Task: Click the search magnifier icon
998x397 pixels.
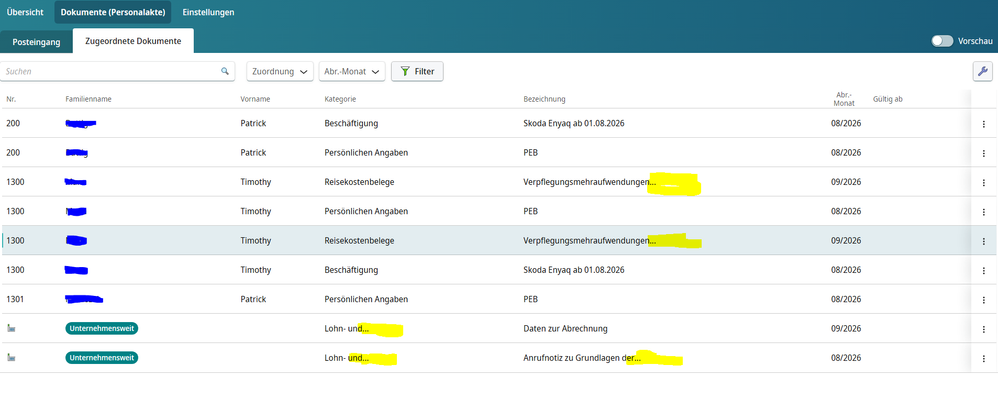Action: click(225, 71)
